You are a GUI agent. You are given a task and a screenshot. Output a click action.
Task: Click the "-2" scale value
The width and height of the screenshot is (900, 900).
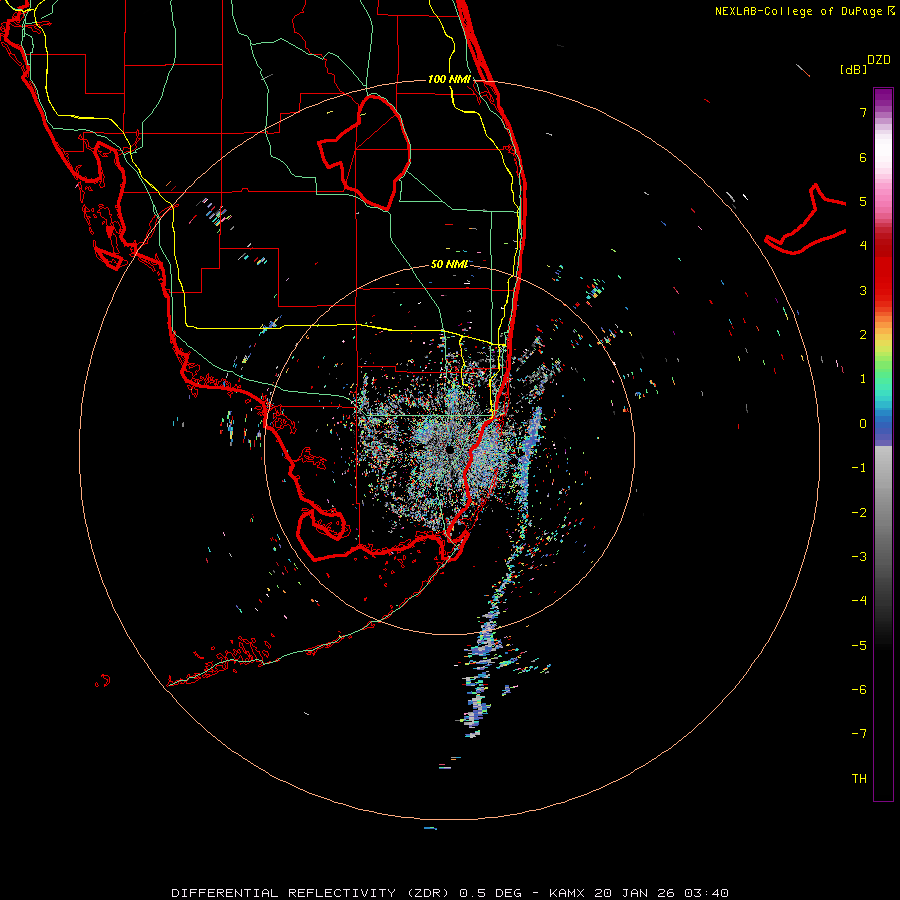click(859, 513)
